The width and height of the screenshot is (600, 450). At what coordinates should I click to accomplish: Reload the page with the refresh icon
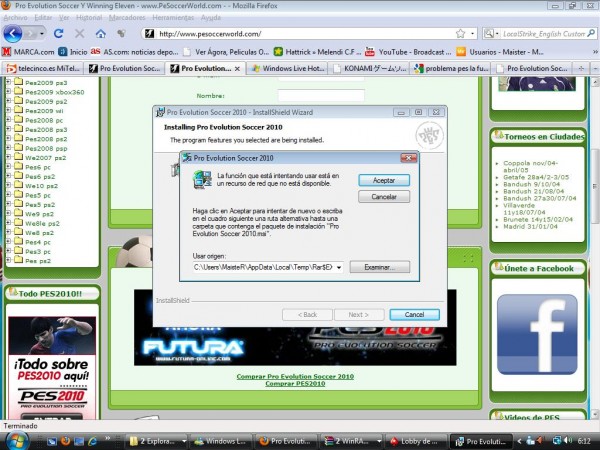[59, 34]
